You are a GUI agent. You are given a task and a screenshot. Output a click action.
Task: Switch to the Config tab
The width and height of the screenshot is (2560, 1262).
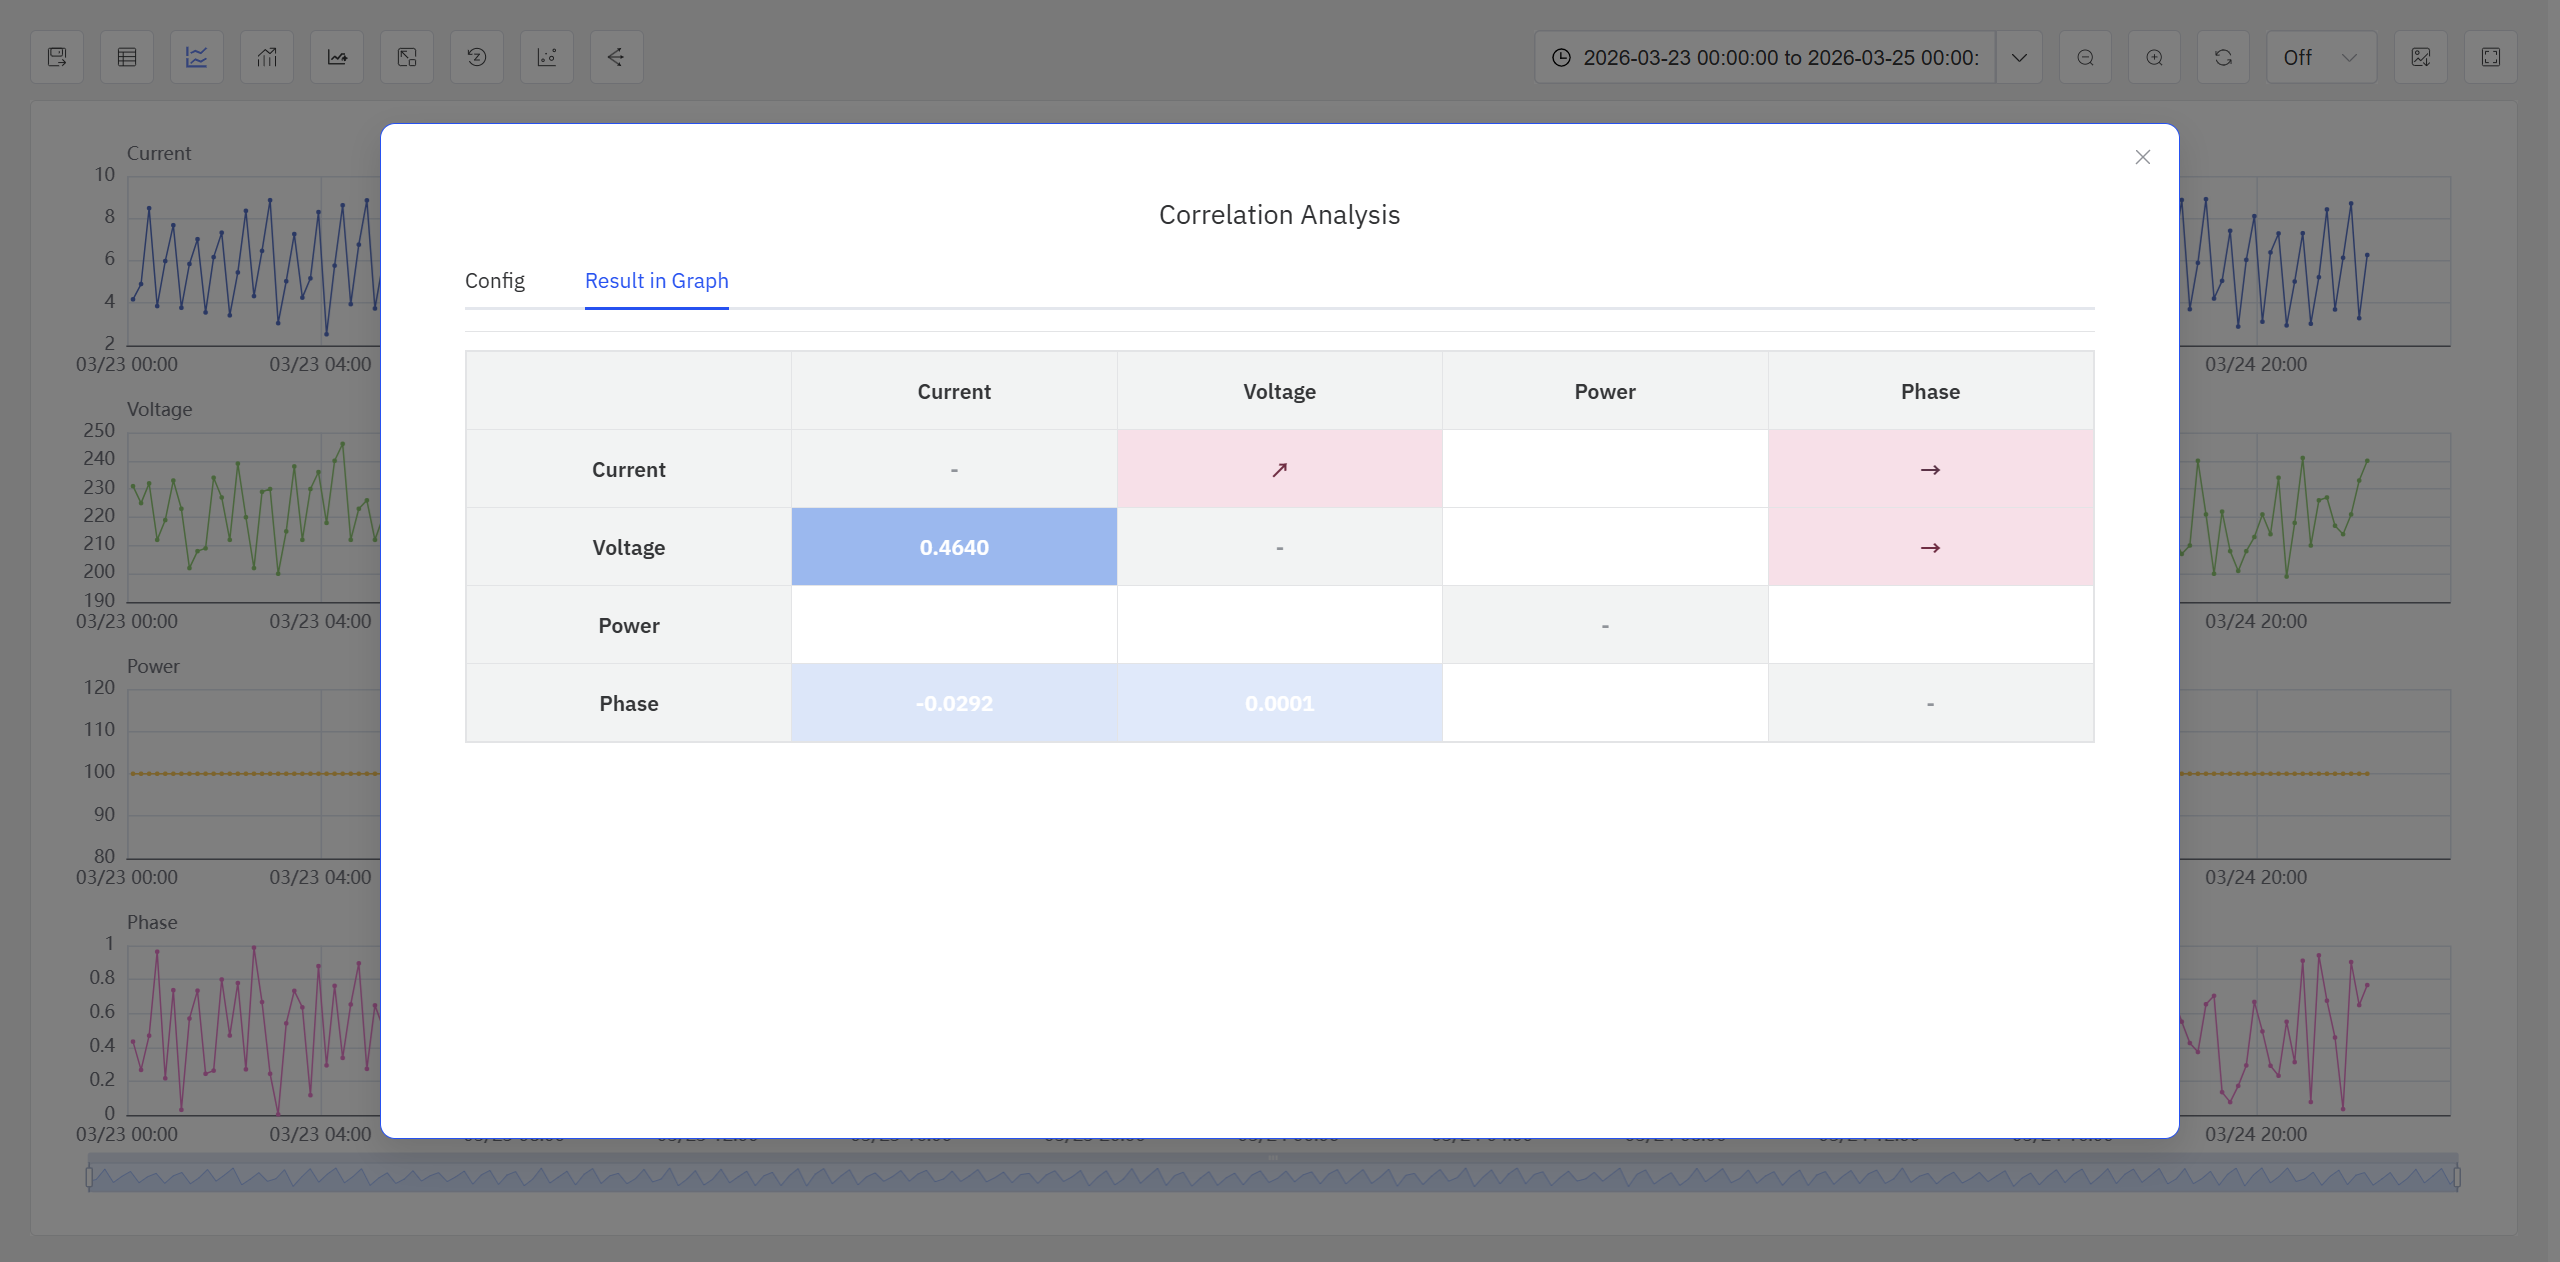pos(495,281)
